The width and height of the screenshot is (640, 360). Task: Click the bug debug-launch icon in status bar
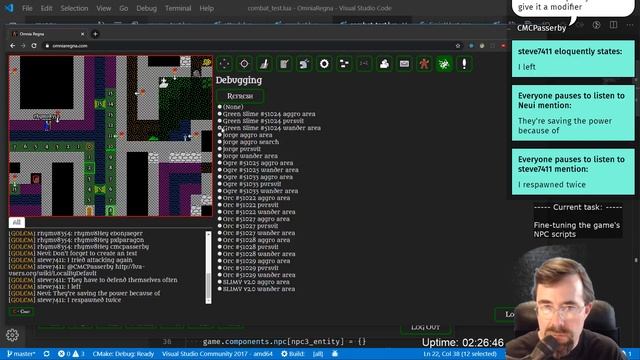coord(335,354)
